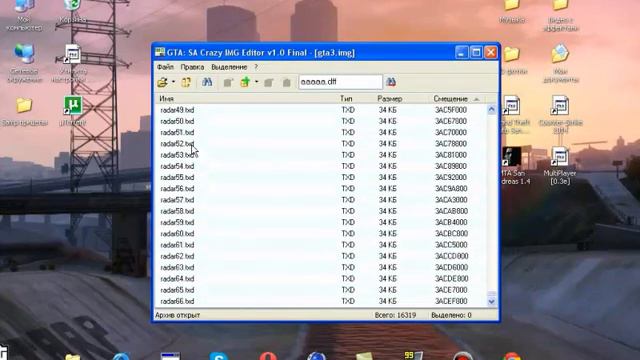The image size is (640, 360).
Task: Select the radar63.txd row
Action: point(321,267)
